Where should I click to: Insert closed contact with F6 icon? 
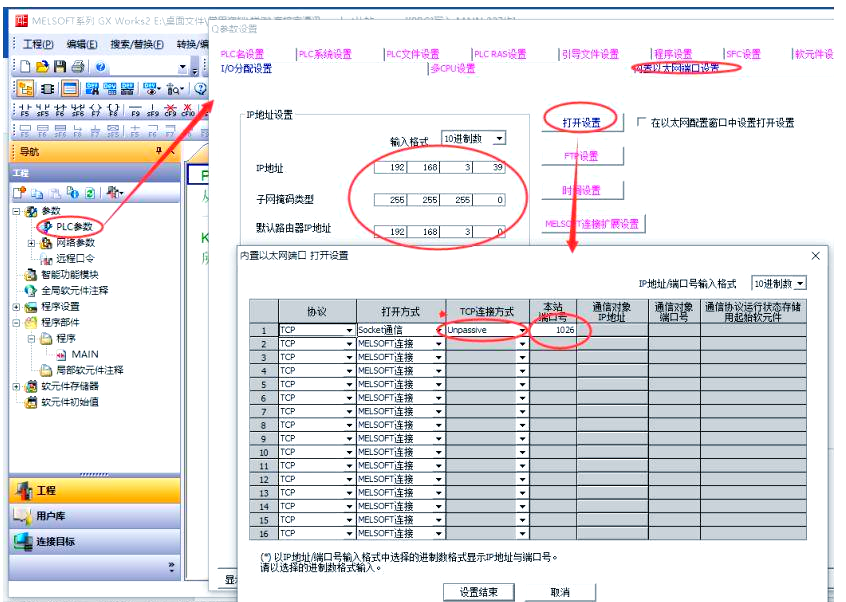point(60,110)
